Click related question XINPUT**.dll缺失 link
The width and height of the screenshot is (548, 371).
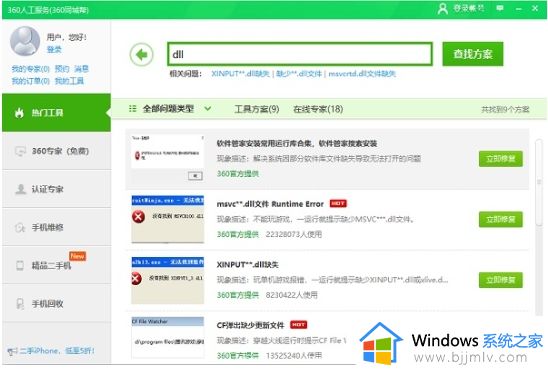pyautogui.click(x=240, y=74)
